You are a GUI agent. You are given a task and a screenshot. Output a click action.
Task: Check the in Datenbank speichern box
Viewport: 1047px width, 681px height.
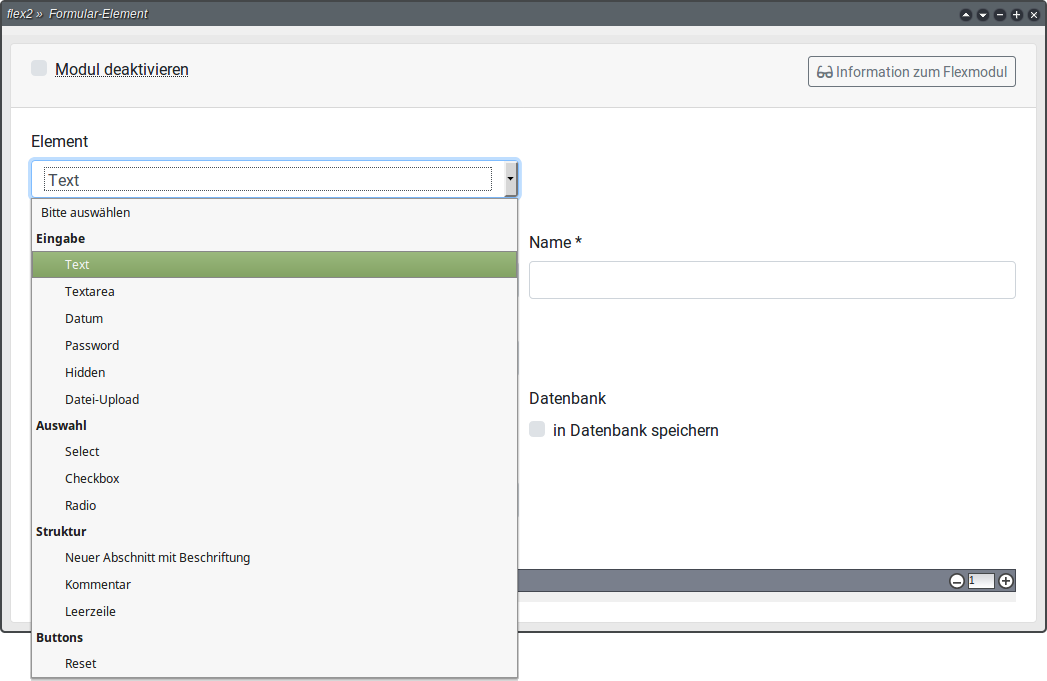537,429
